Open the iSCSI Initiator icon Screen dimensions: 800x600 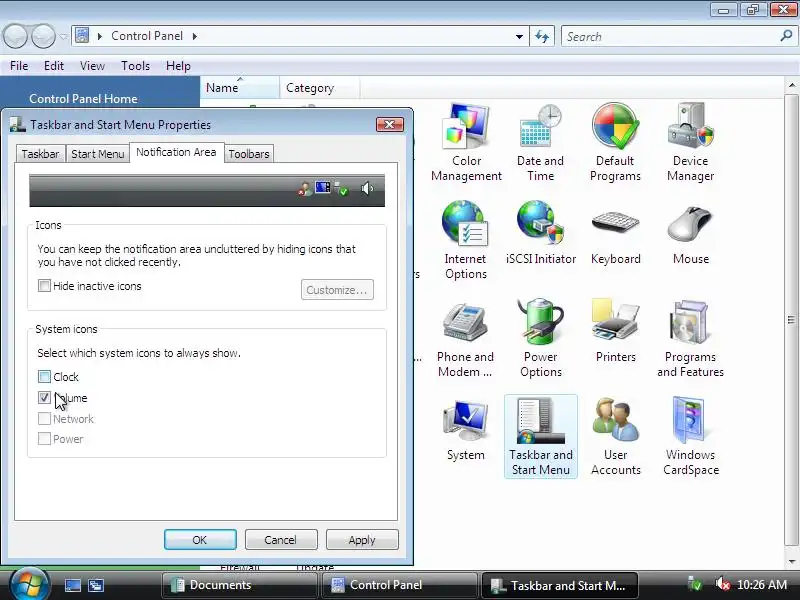point(541,233)
